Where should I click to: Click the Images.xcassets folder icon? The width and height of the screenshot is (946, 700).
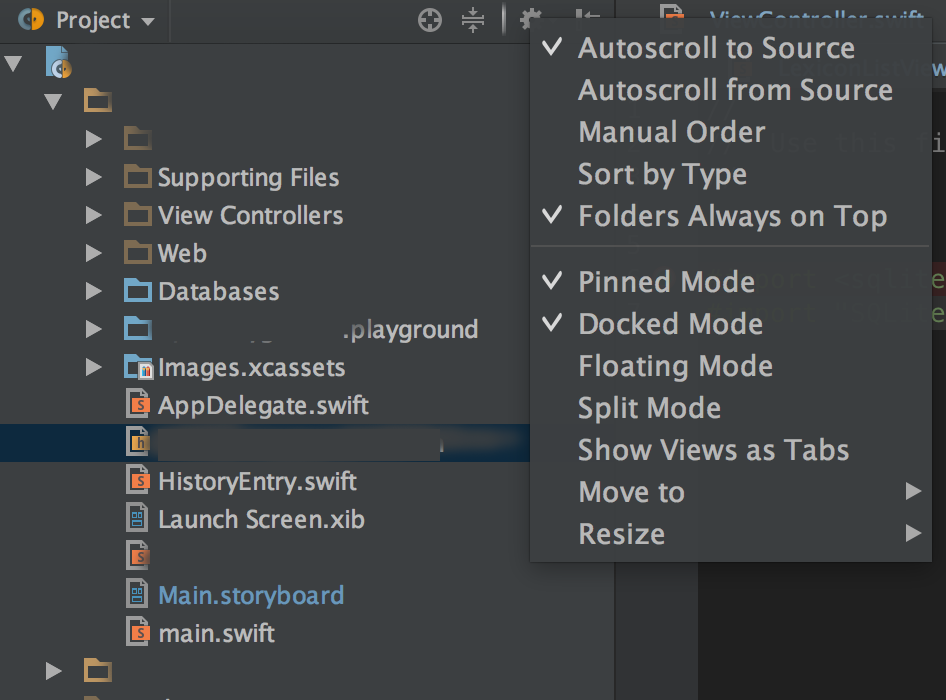(138, 367)
